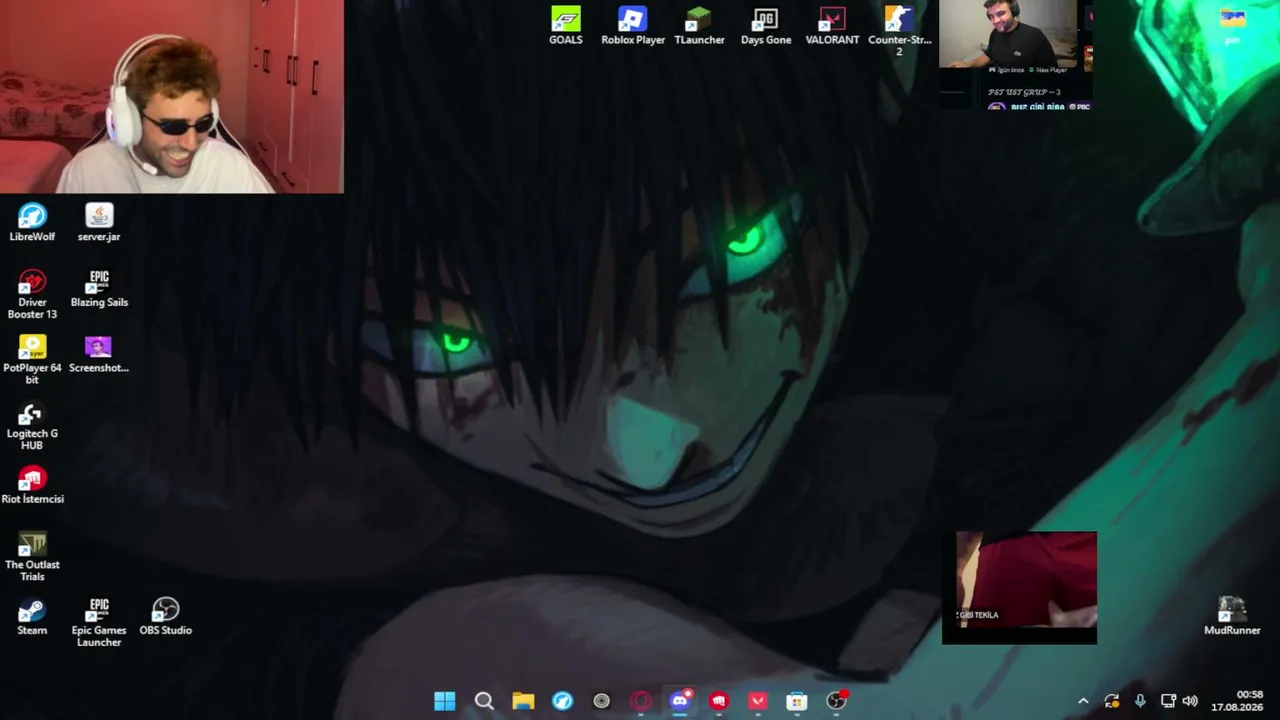Select the Screenshot file on the desktop
Viewport: 1280px width, 720px height.
coord(99,354)
